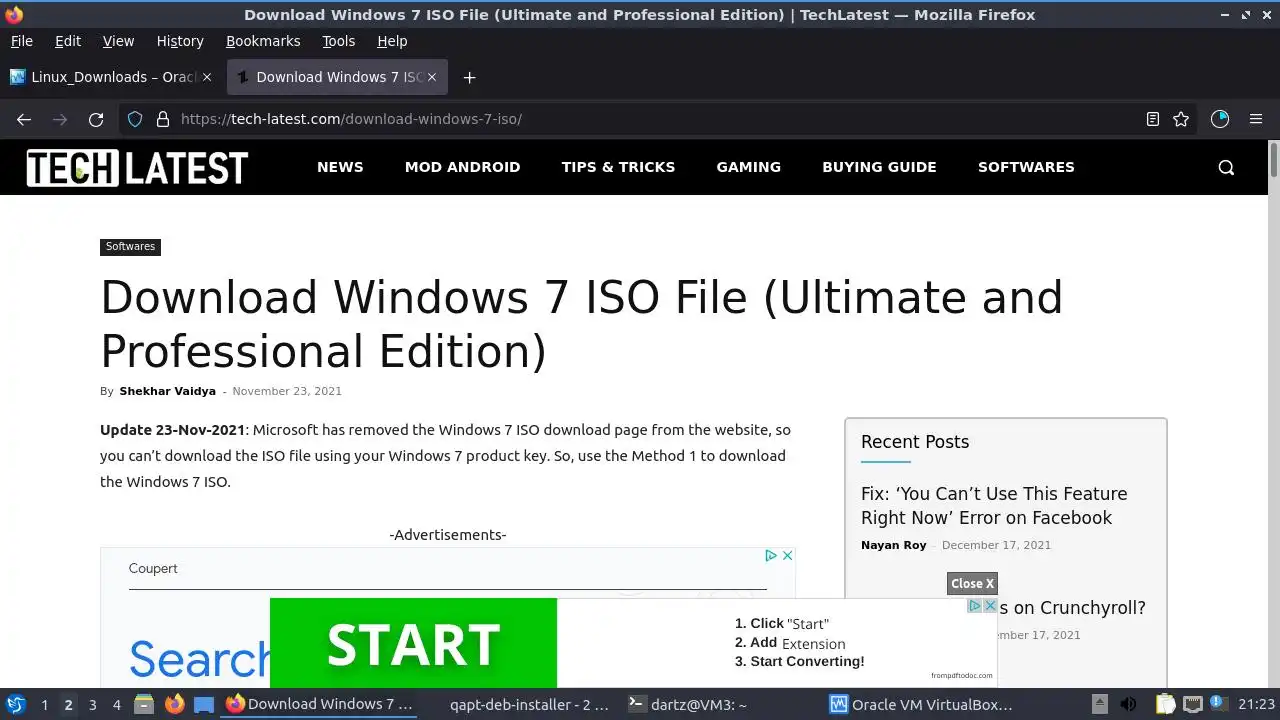Click the article date November 23, 2021

287,391
